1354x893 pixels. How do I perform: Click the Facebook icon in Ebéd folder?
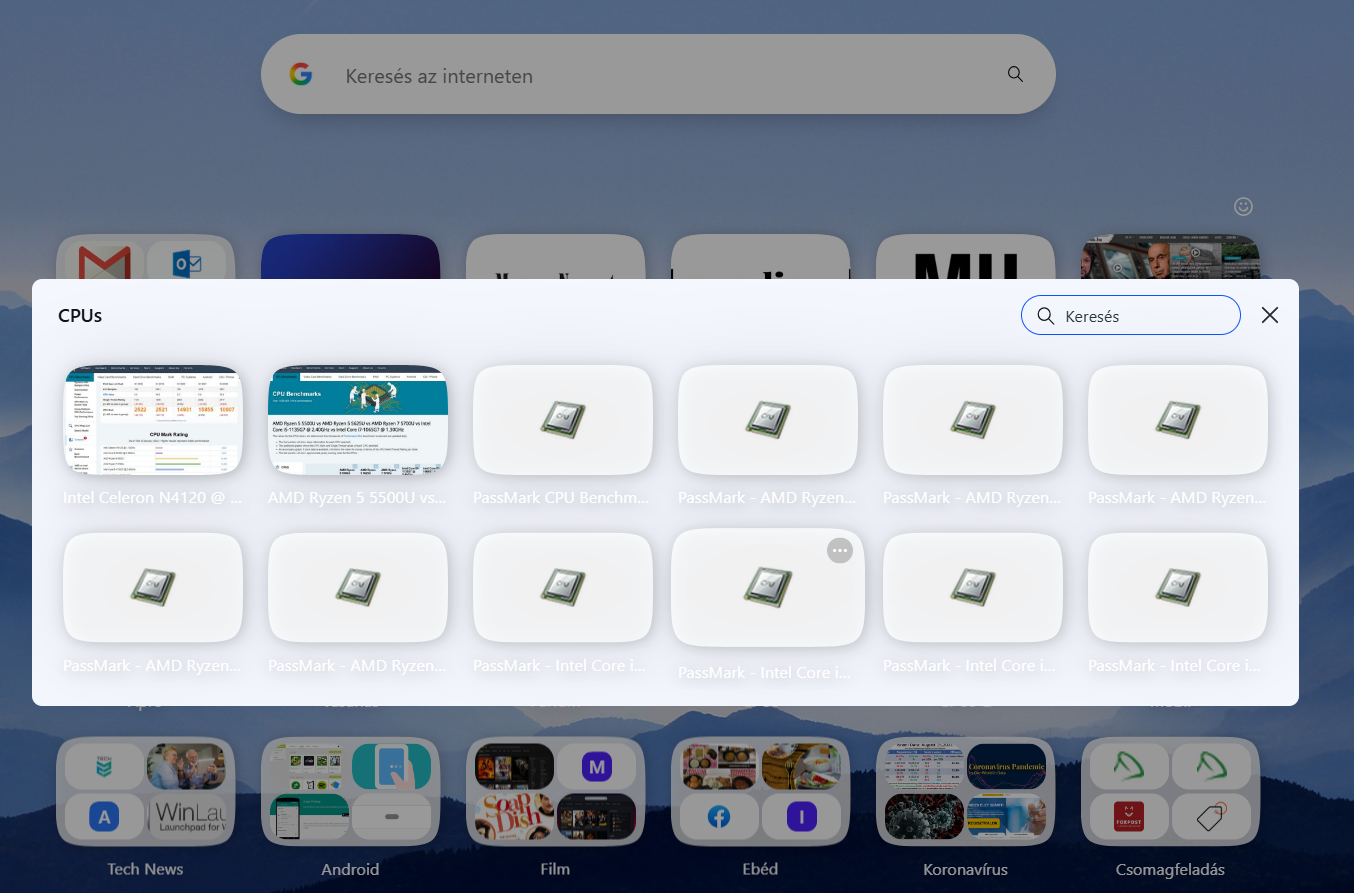tap(718, 817)
